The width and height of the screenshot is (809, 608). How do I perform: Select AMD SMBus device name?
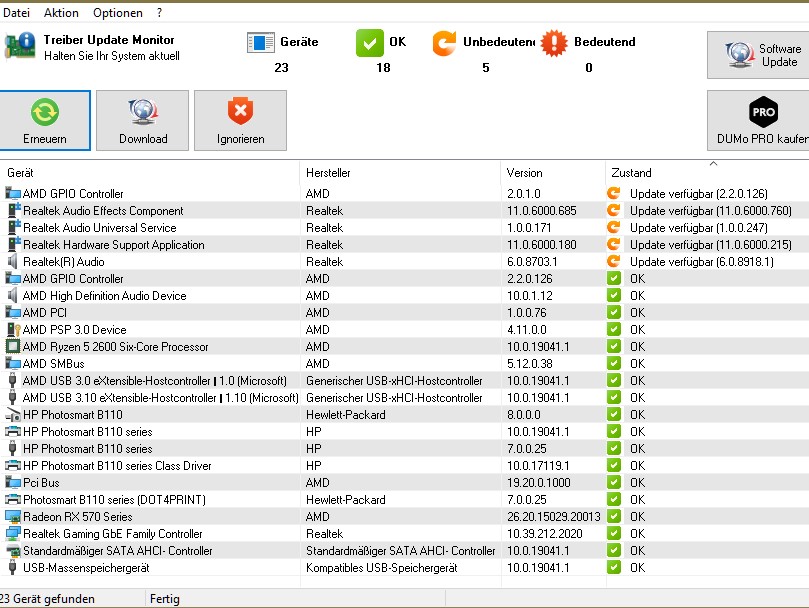pyautogui.click(x=53, y=364)
